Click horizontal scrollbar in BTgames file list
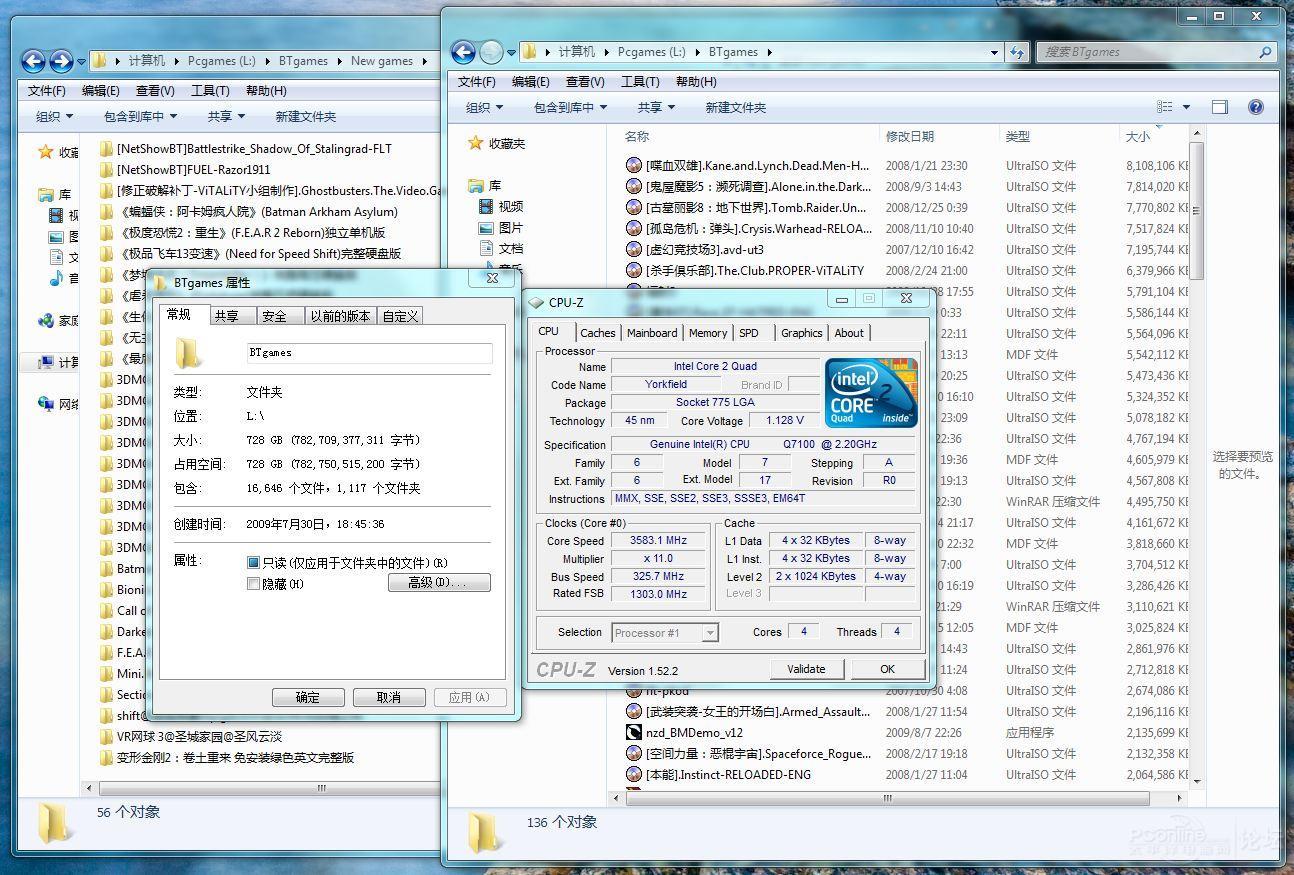This screenshot has height=875, width=1294. click(888, 798)
